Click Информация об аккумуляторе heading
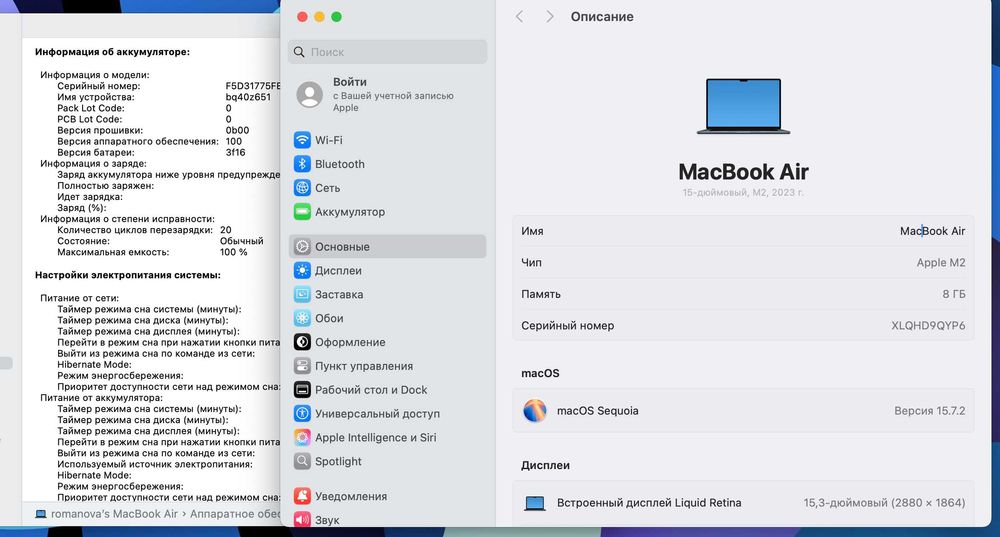This screenshot has height=537, width=1000. [x=112, y=52]
